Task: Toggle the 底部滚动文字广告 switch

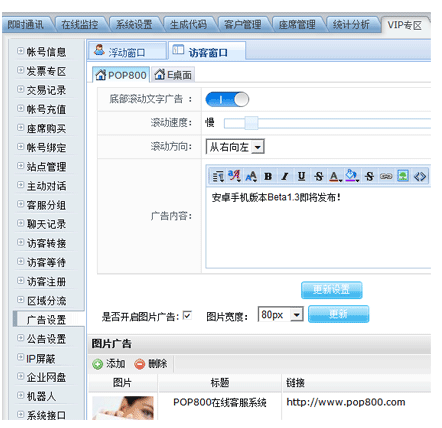Action: [227, 99]
